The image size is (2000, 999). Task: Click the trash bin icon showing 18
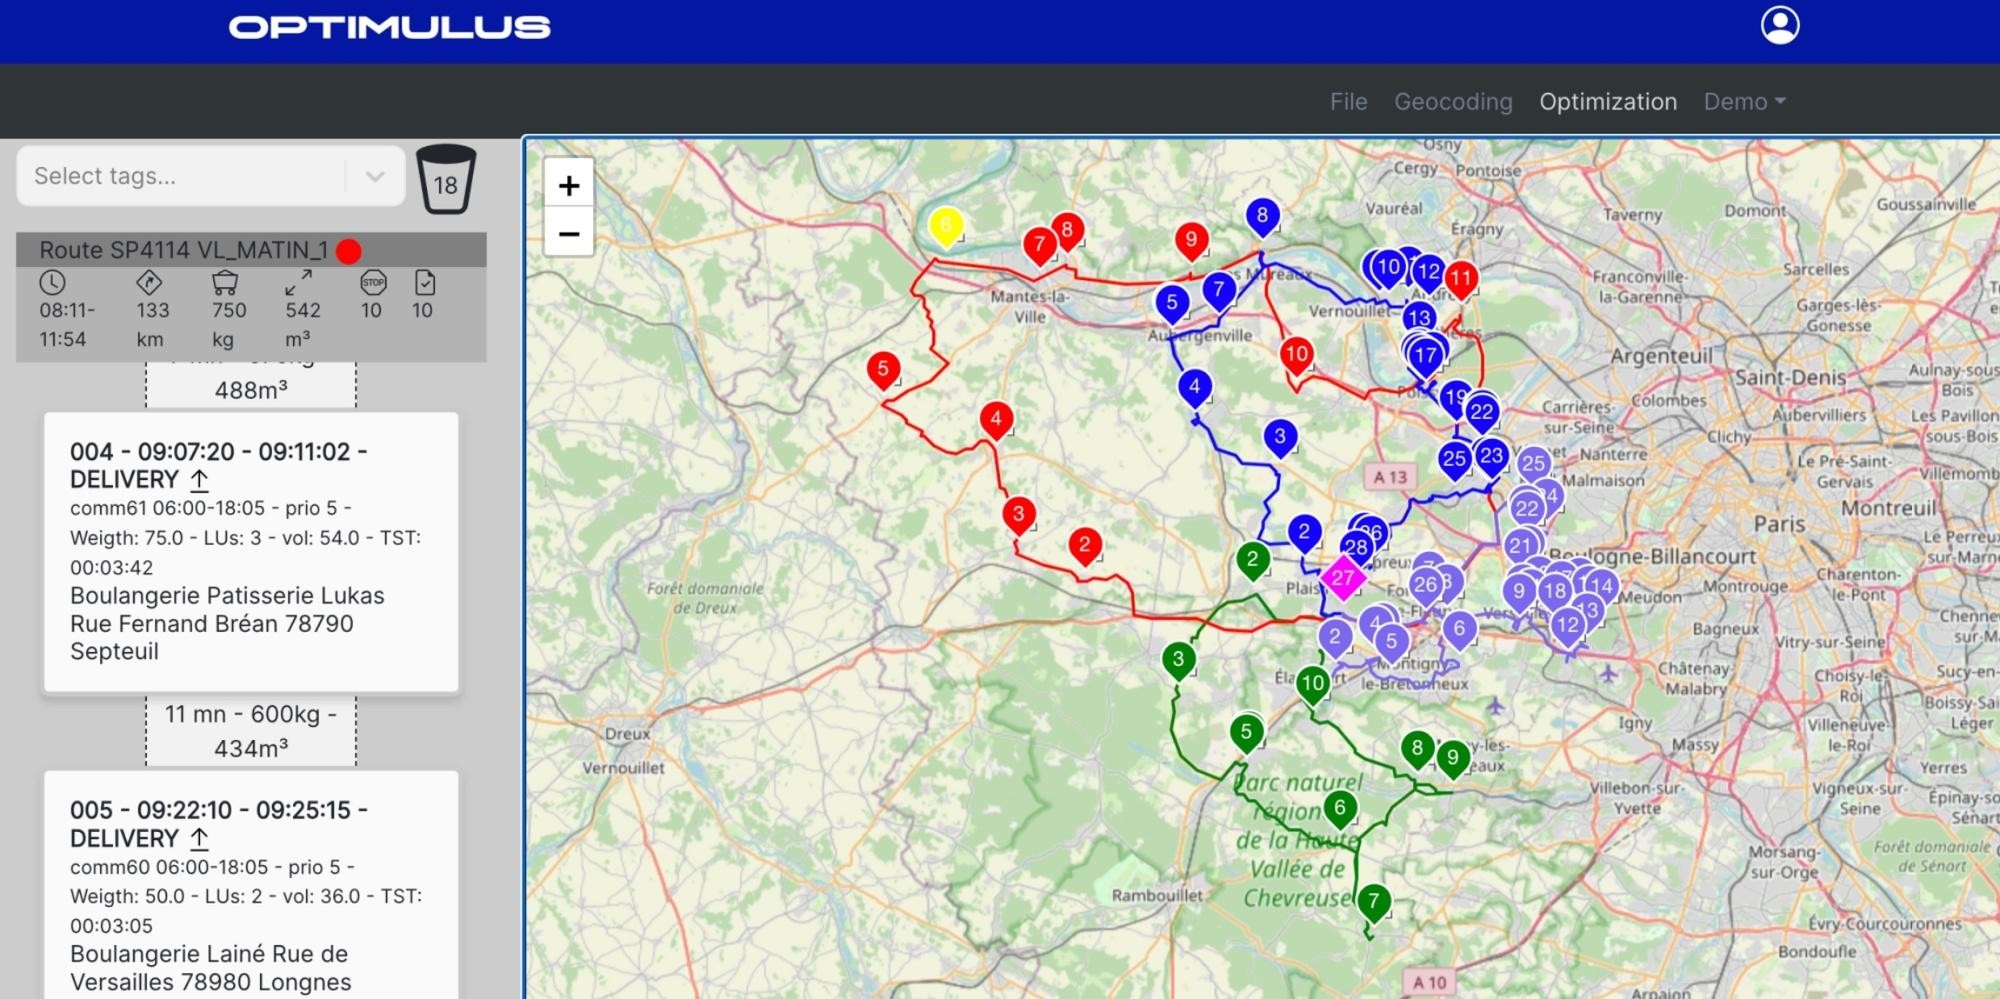pos(445,180)
